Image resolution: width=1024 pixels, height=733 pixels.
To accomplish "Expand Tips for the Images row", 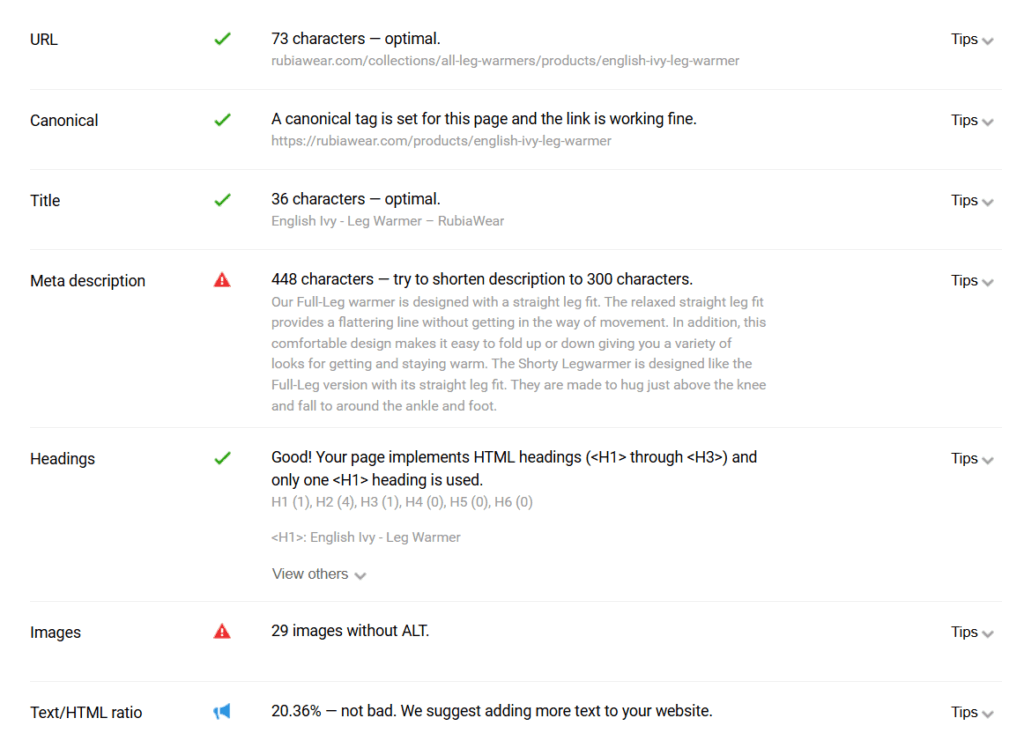I will tap(972, 632).
